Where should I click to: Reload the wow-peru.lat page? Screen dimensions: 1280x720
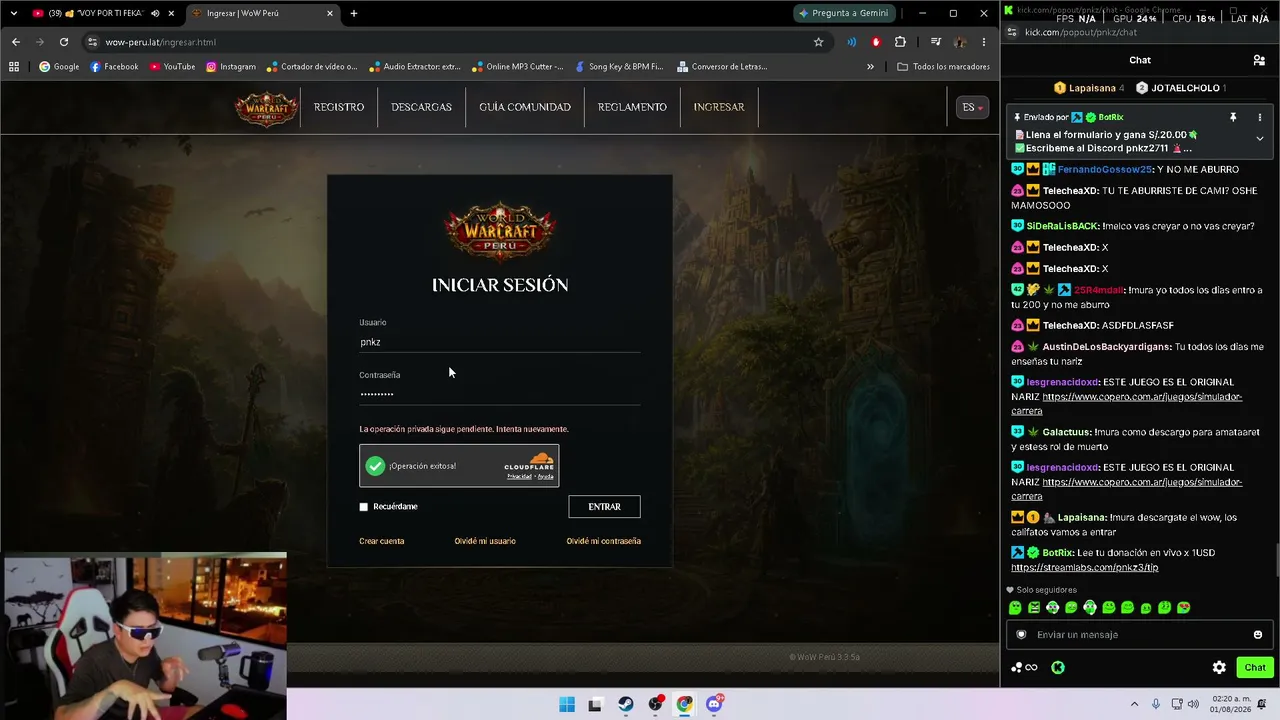coord(64,42)
